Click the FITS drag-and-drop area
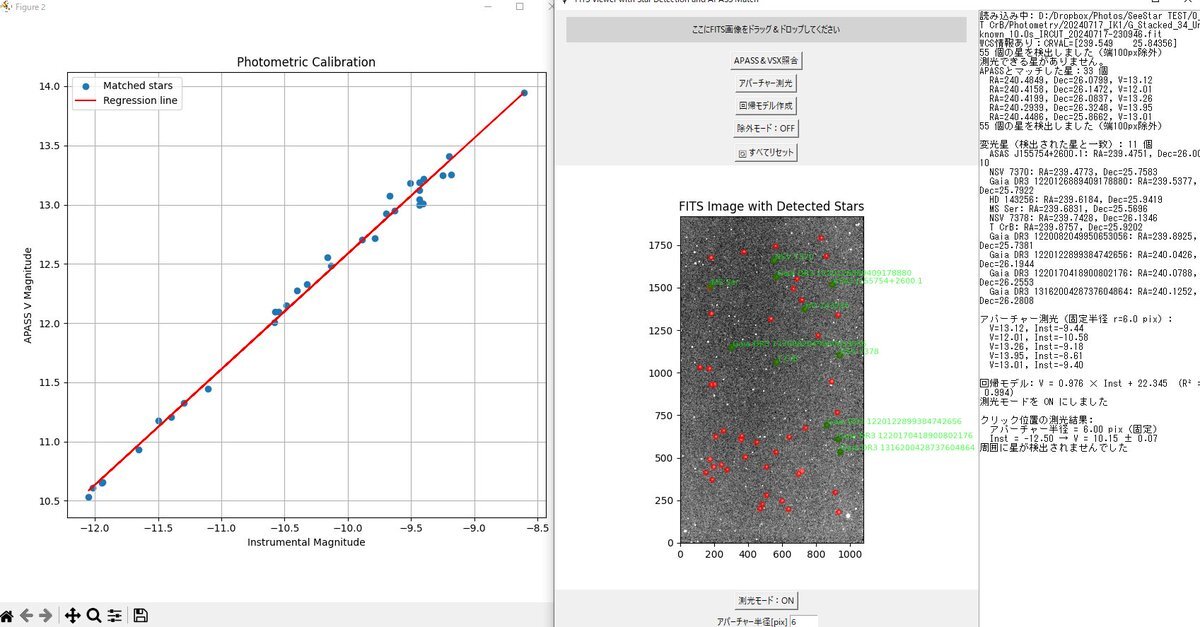 click(766, 29)
